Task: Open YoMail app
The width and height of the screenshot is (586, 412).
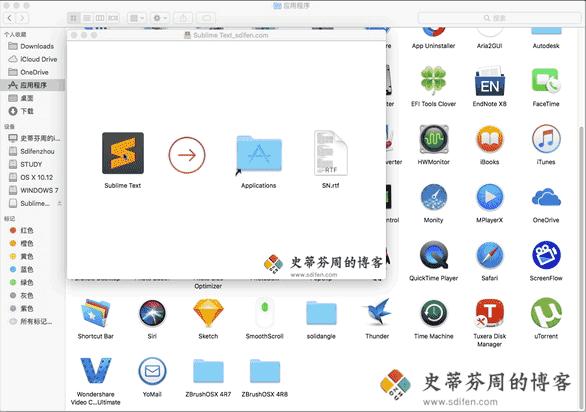Action: [152, 371]
